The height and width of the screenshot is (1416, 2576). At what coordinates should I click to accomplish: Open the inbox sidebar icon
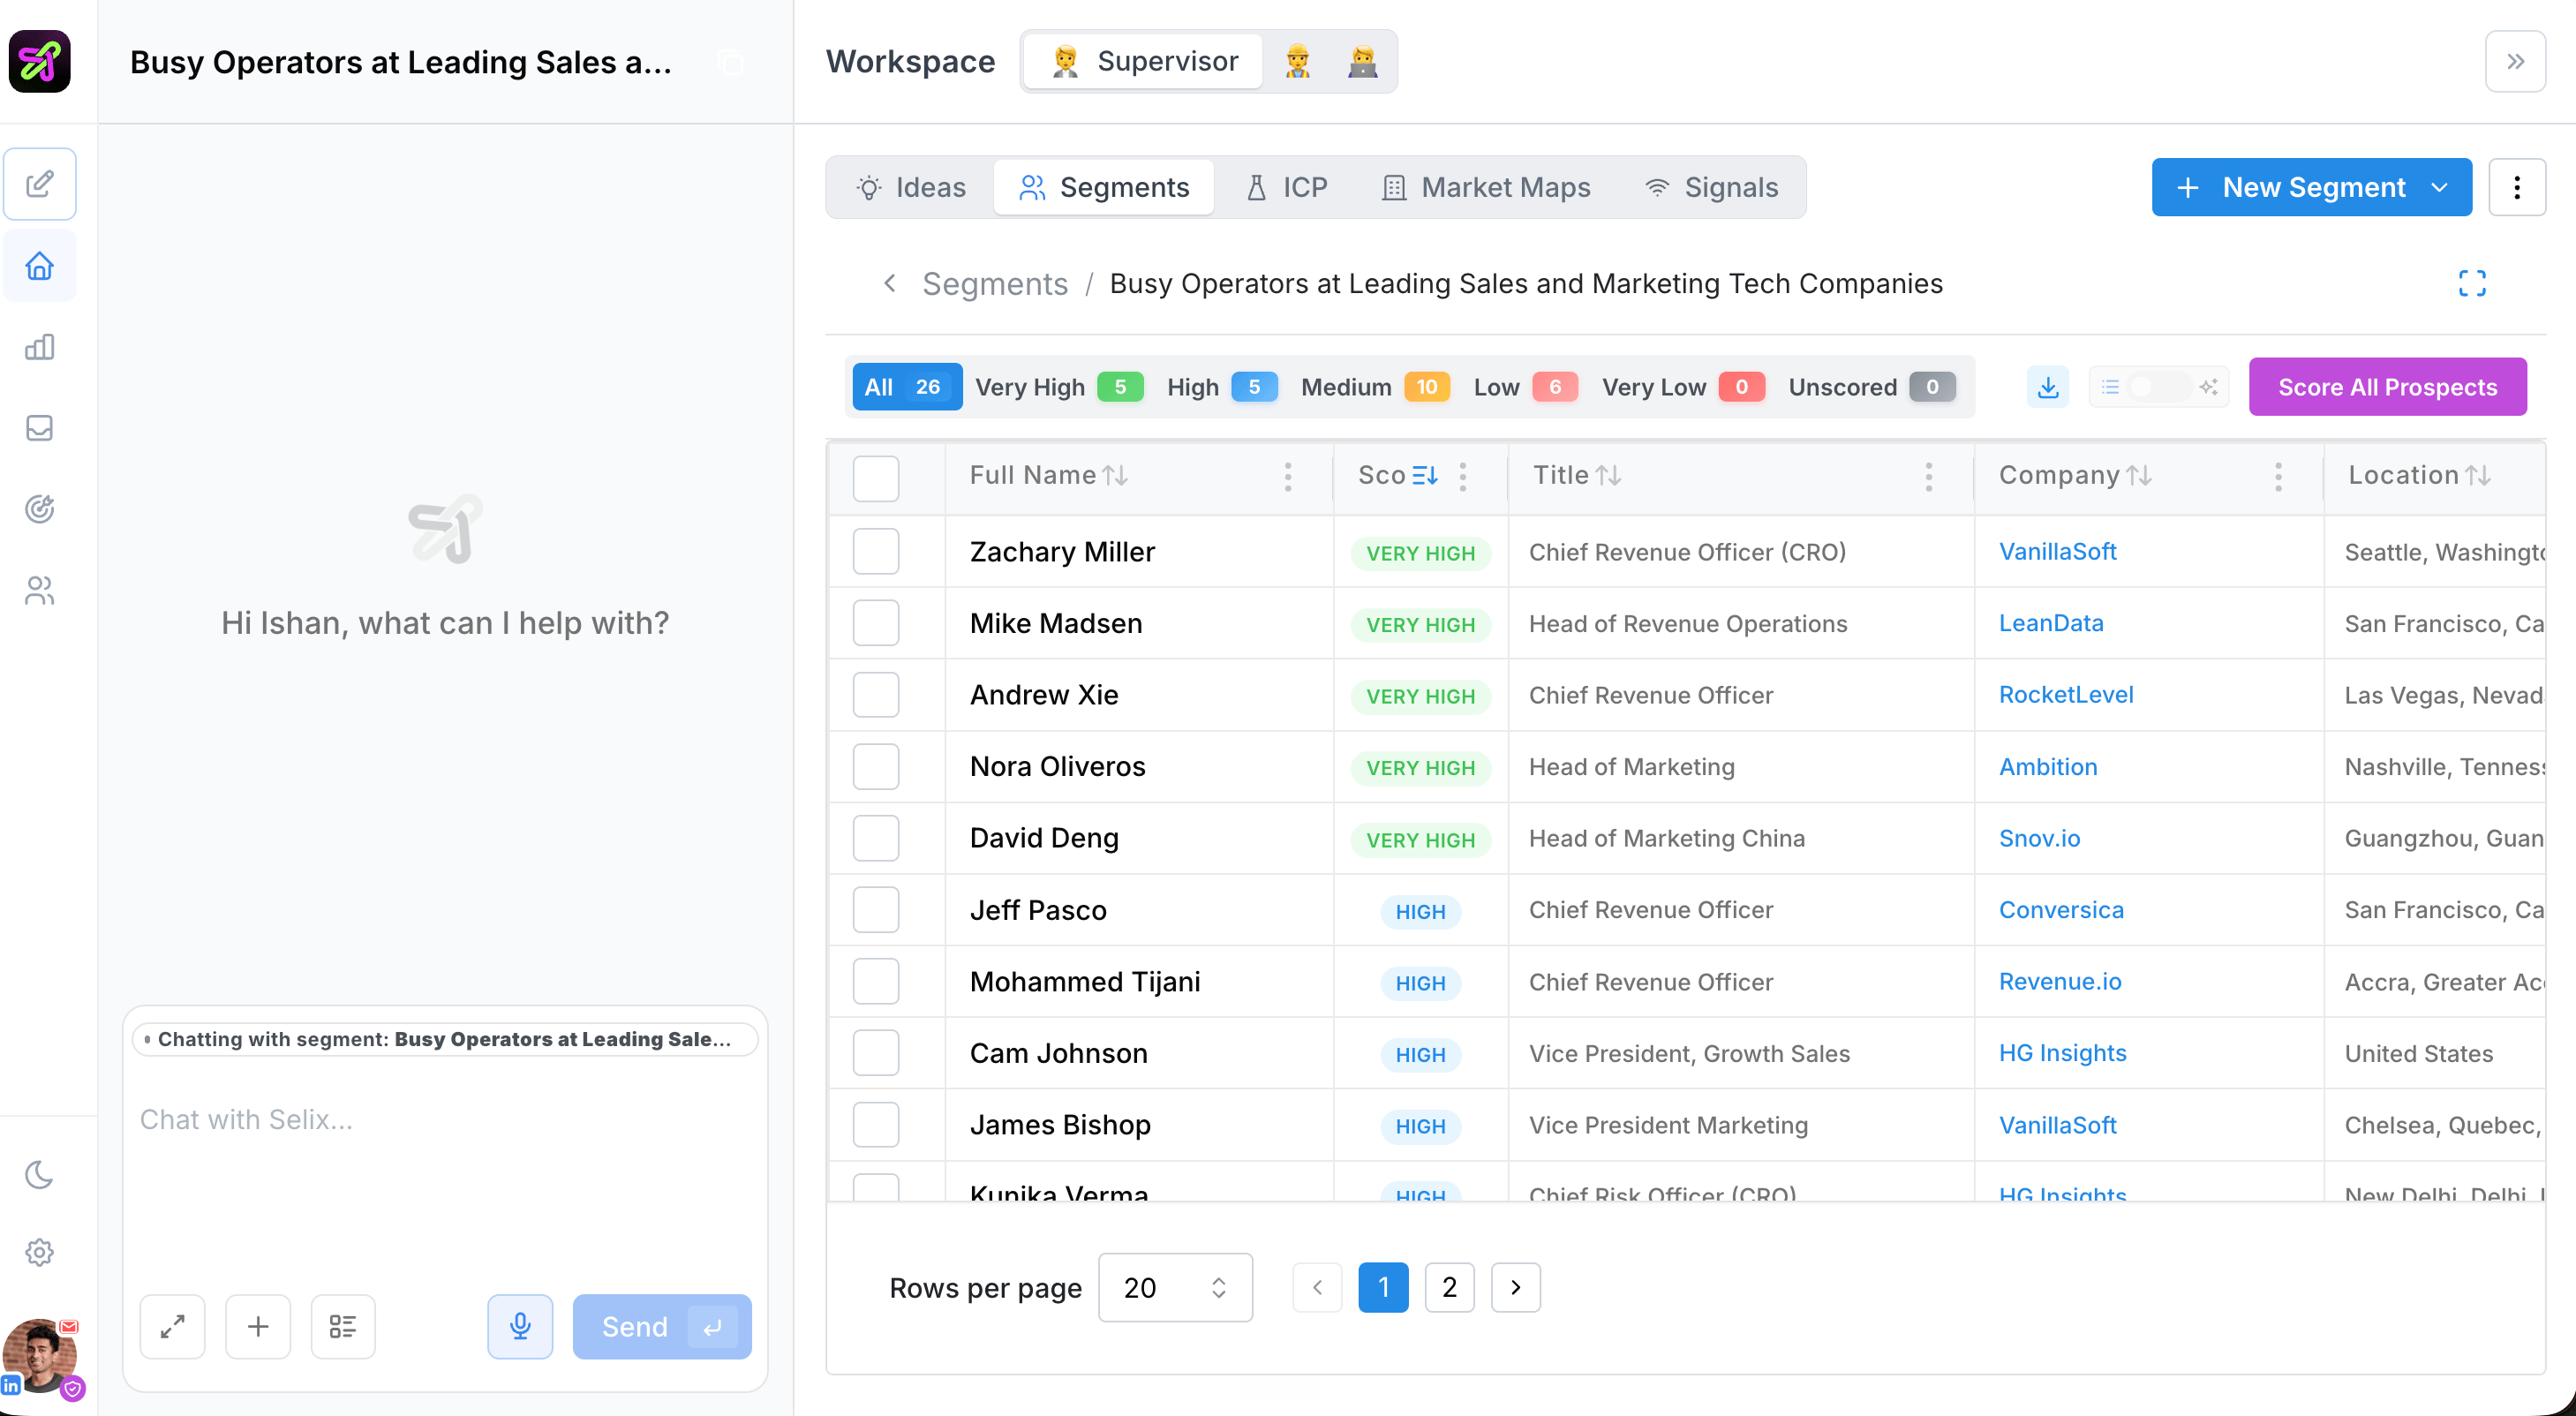(x=40, y=428)
